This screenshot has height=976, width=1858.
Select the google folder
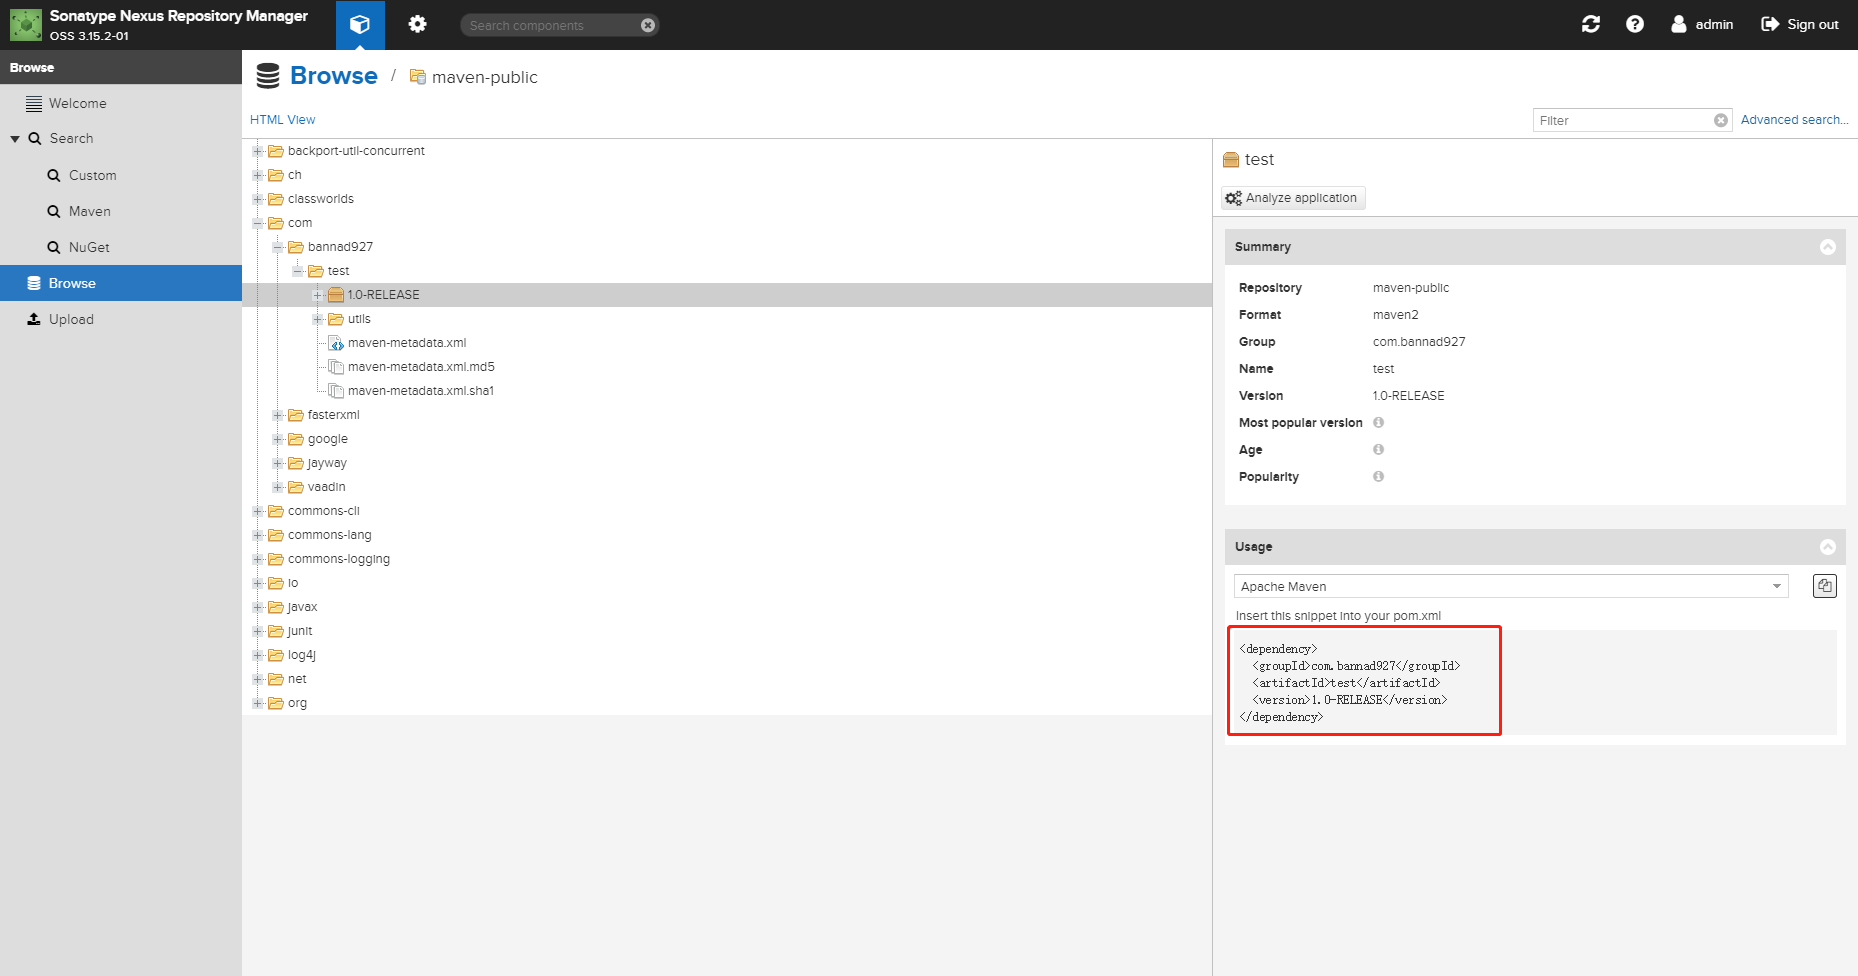(x=328, y=439)
